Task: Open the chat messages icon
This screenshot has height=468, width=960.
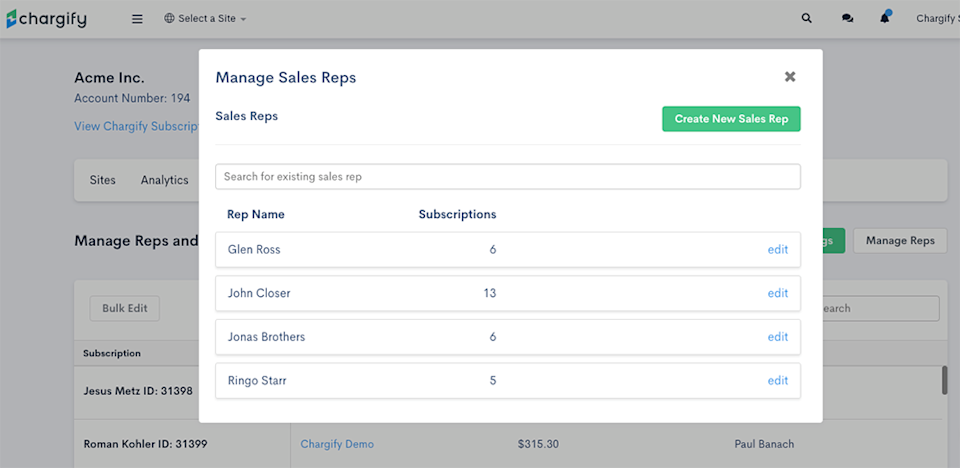Action: tap(848, 18)
